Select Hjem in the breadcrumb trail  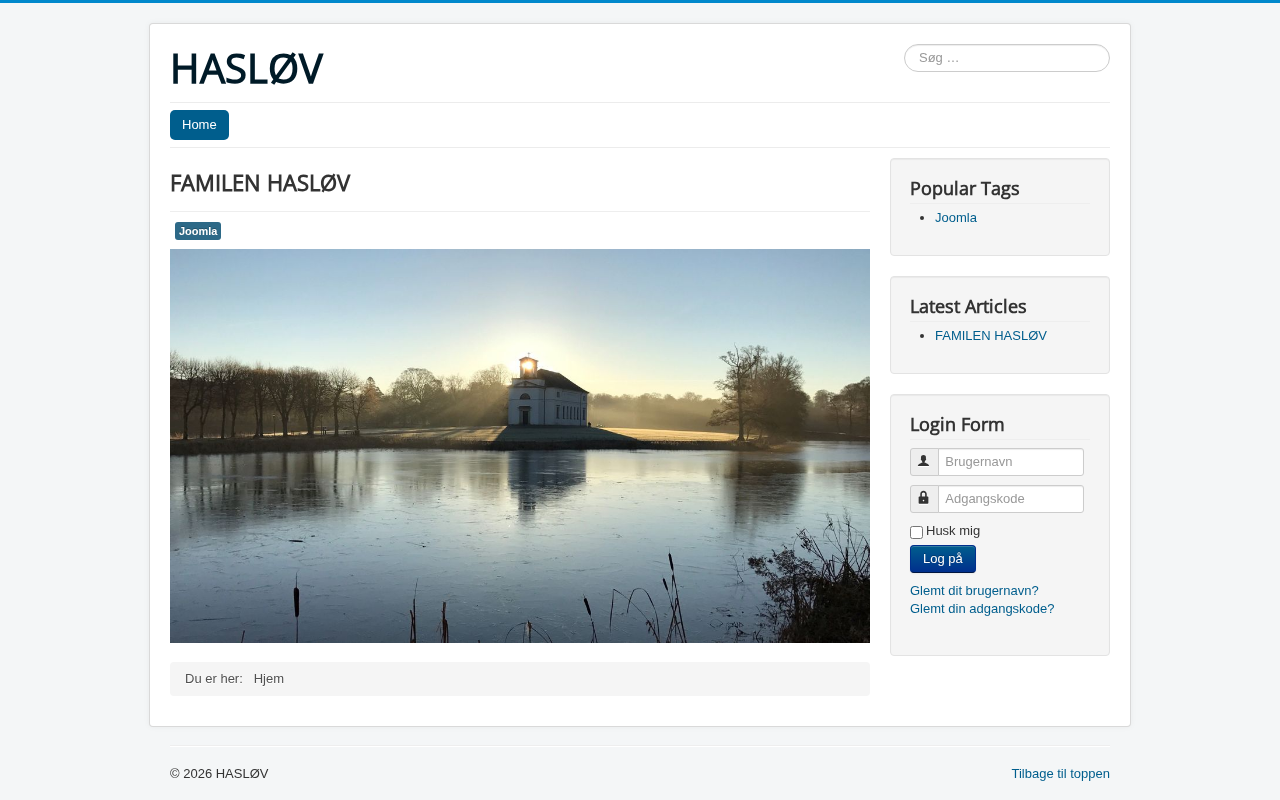[x=269, y=679]
